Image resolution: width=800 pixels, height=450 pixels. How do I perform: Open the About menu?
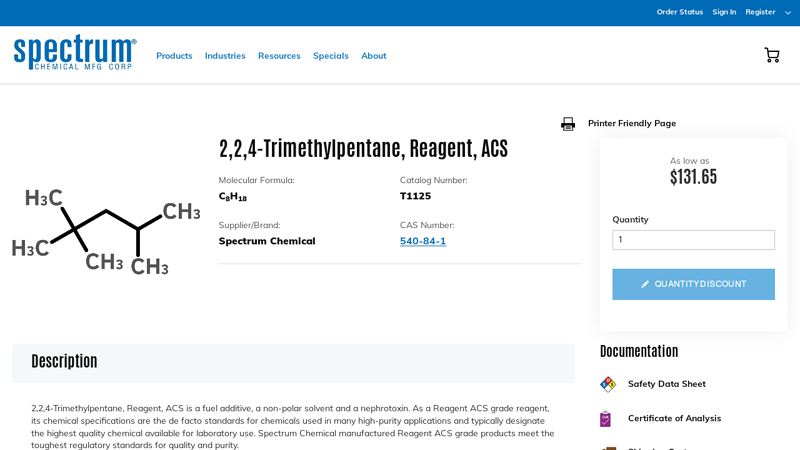click(373, 56)
